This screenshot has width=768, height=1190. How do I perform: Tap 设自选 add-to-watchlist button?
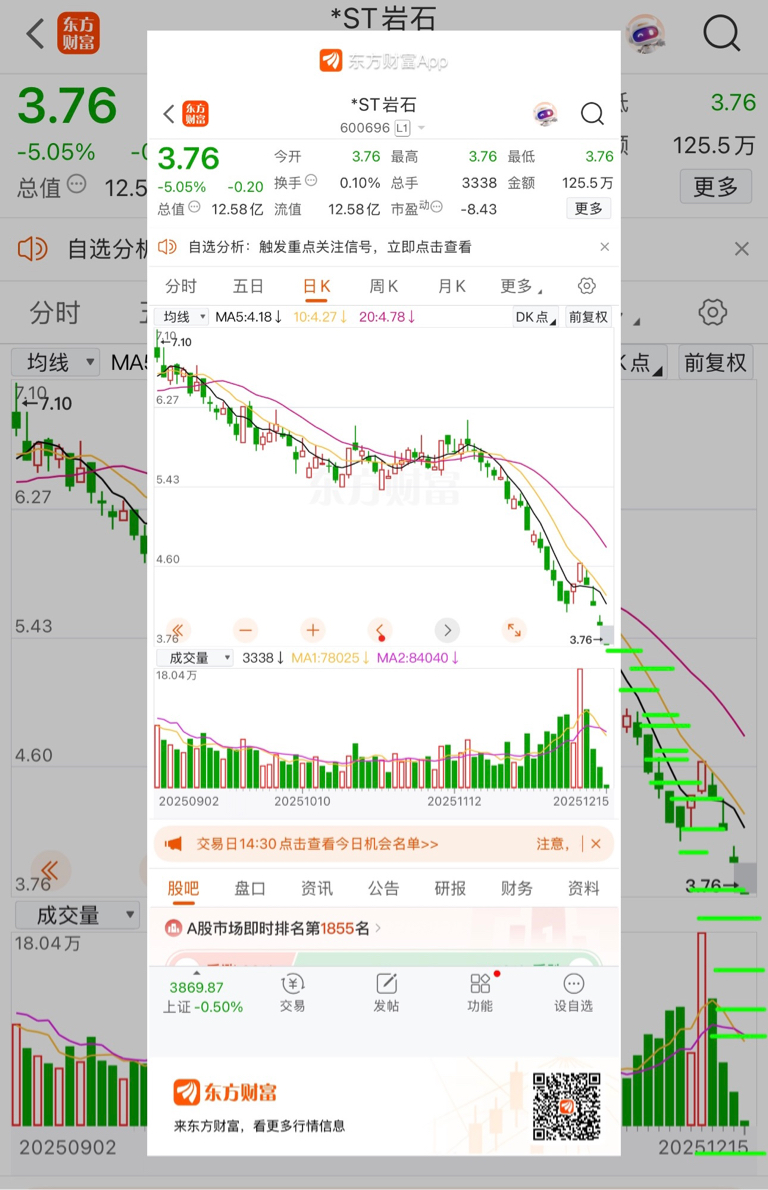click(x=574, y=993)
